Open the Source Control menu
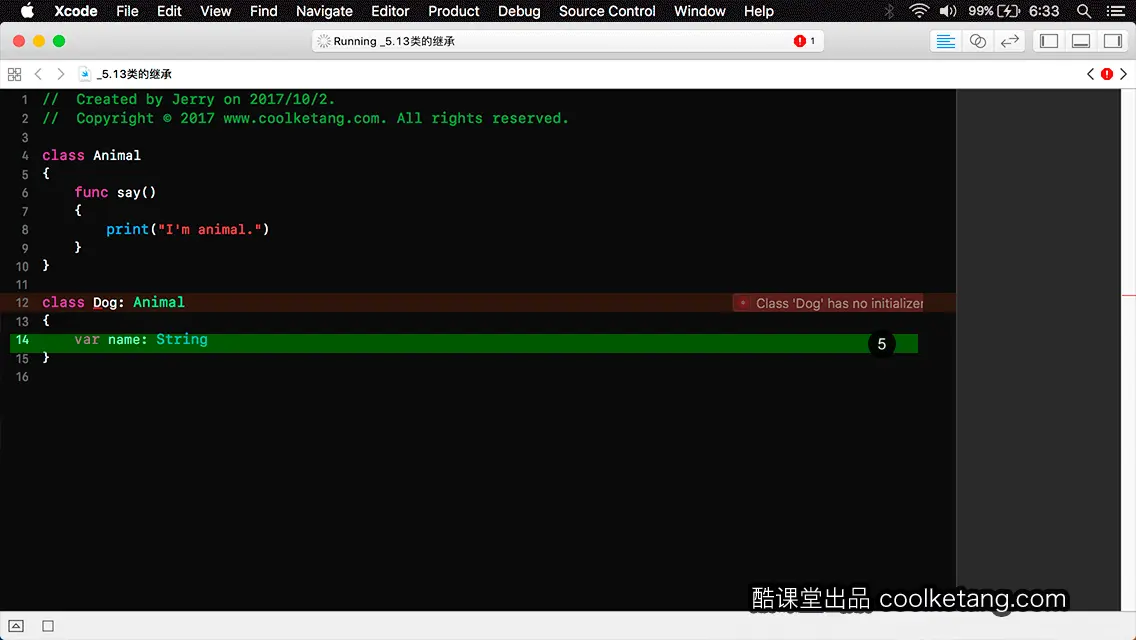Viewport: 1136px width, 640px height. point(606,11)
